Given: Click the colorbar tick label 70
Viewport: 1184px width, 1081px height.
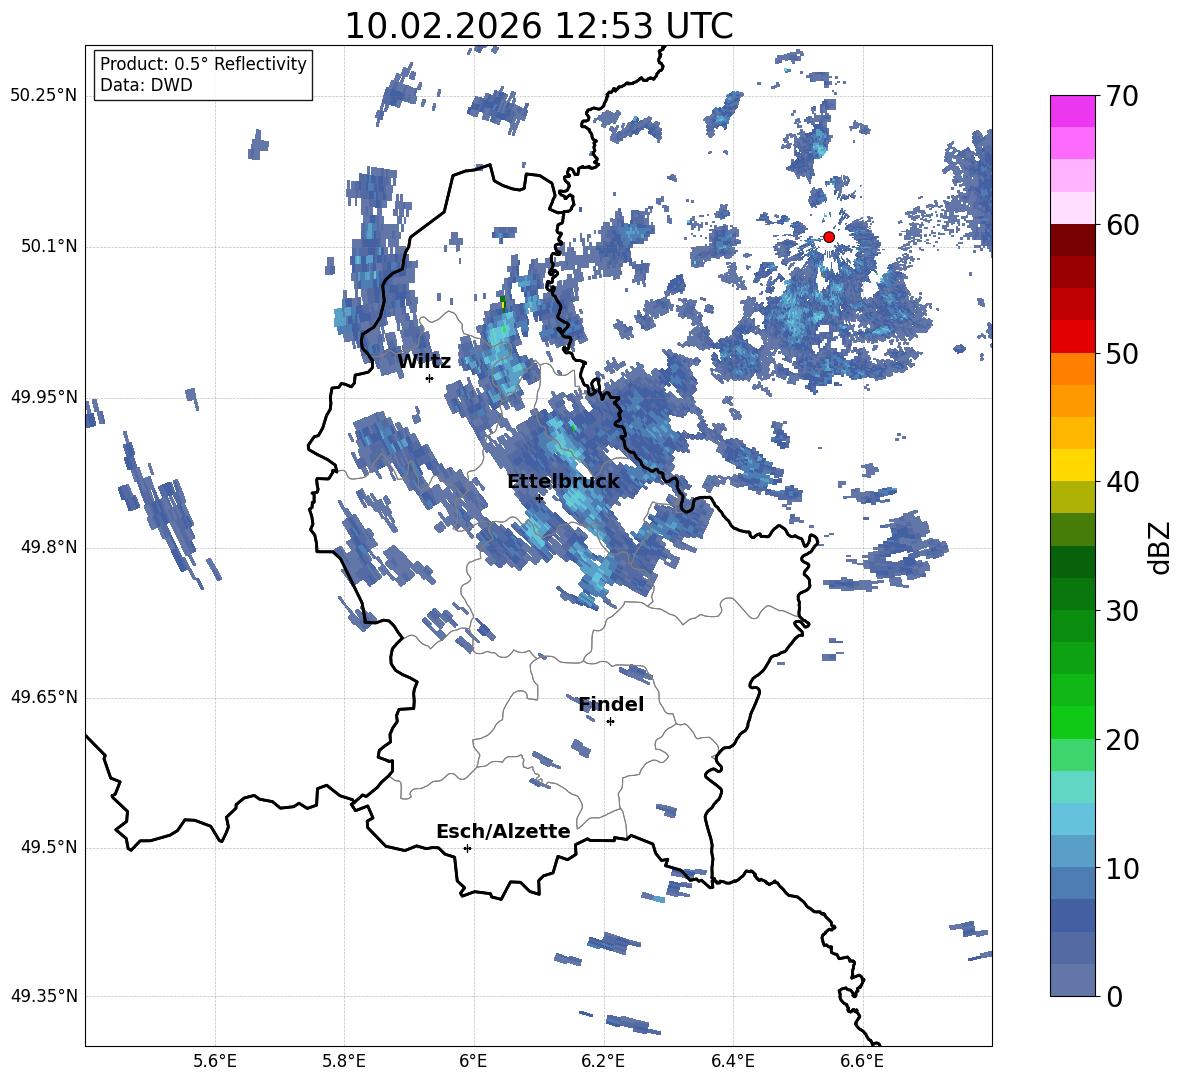Looking at the screenshot, I should (1121, 96).
